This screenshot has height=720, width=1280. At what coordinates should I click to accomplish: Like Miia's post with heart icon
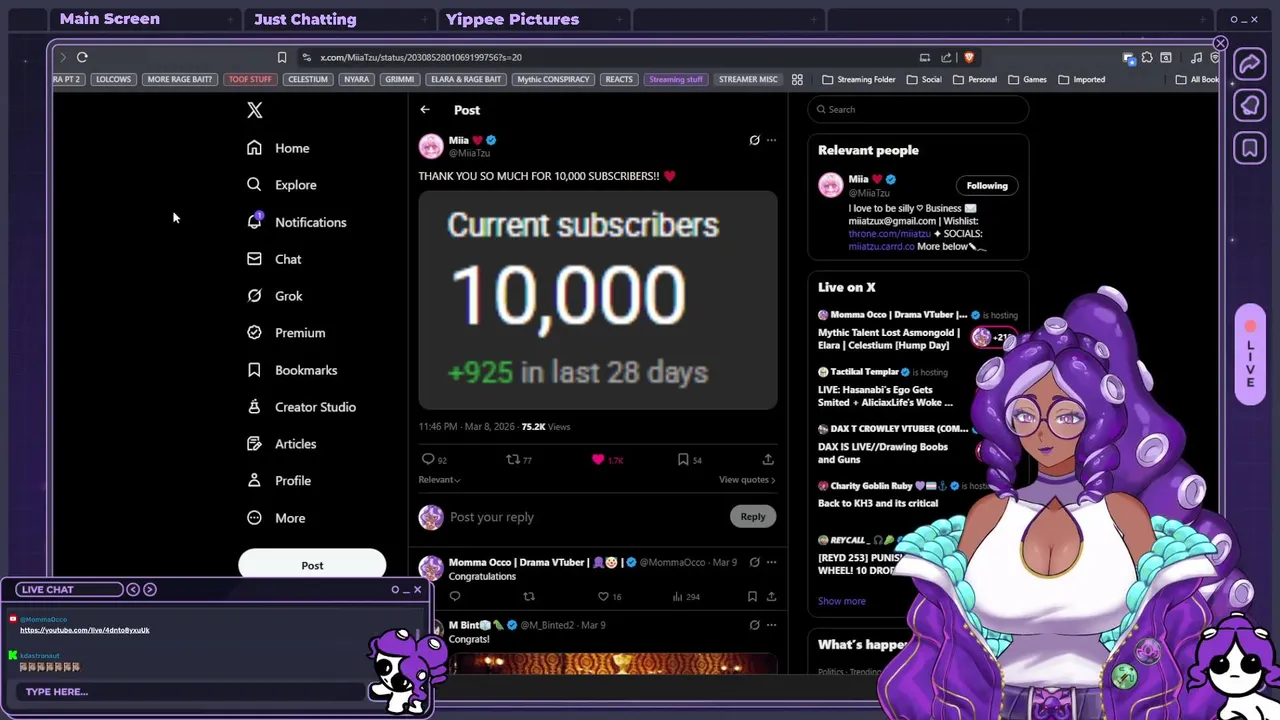pyautogui.click(x=598, y=459)
